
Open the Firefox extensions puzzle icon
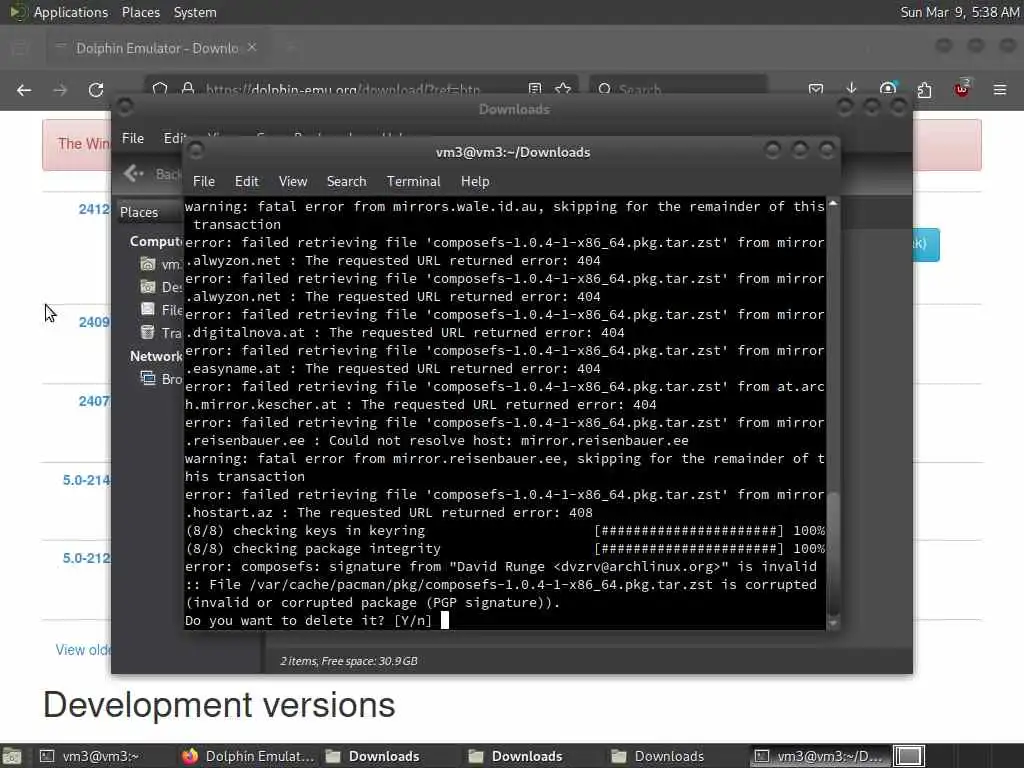(924, 89)
